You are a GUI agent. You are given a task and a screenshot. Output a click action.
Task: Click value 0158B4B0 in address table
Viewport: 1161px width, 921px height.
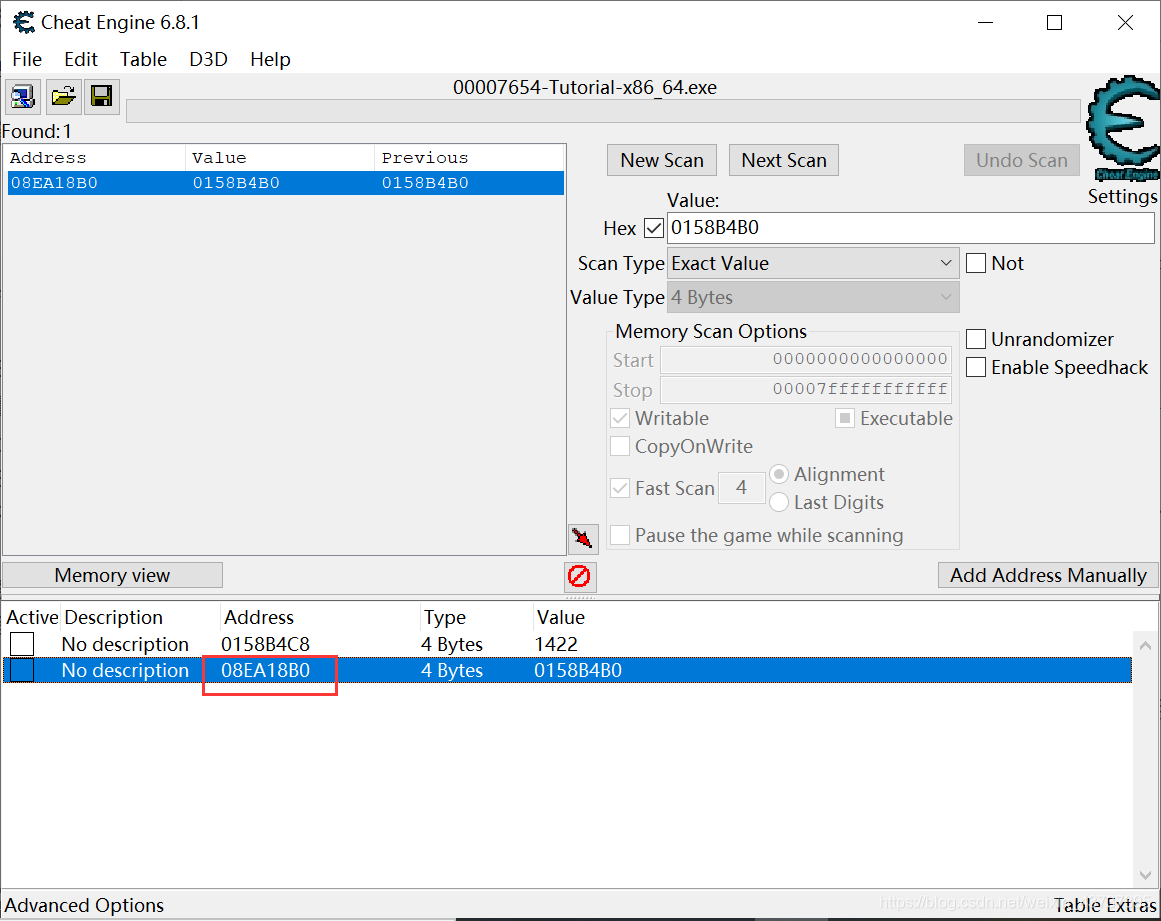click(x=578, y=670)
